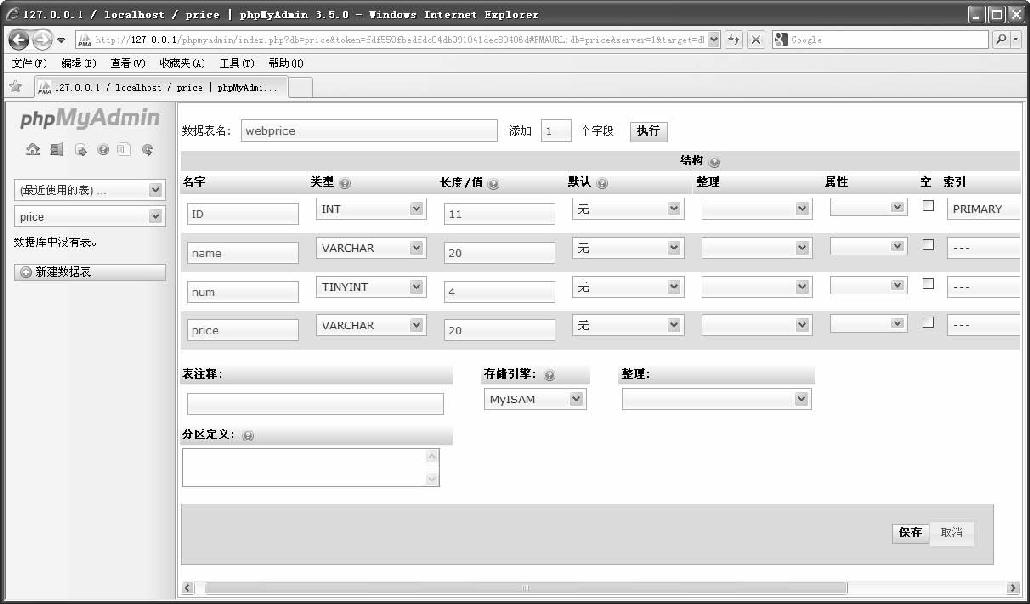Open the 文件 menu
1030x604 pixels.
coord(29,63)
